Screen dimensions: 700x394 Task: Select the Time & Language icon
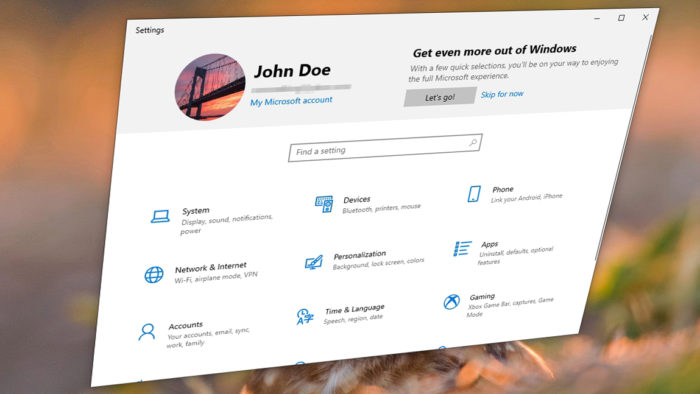[305, 316]
